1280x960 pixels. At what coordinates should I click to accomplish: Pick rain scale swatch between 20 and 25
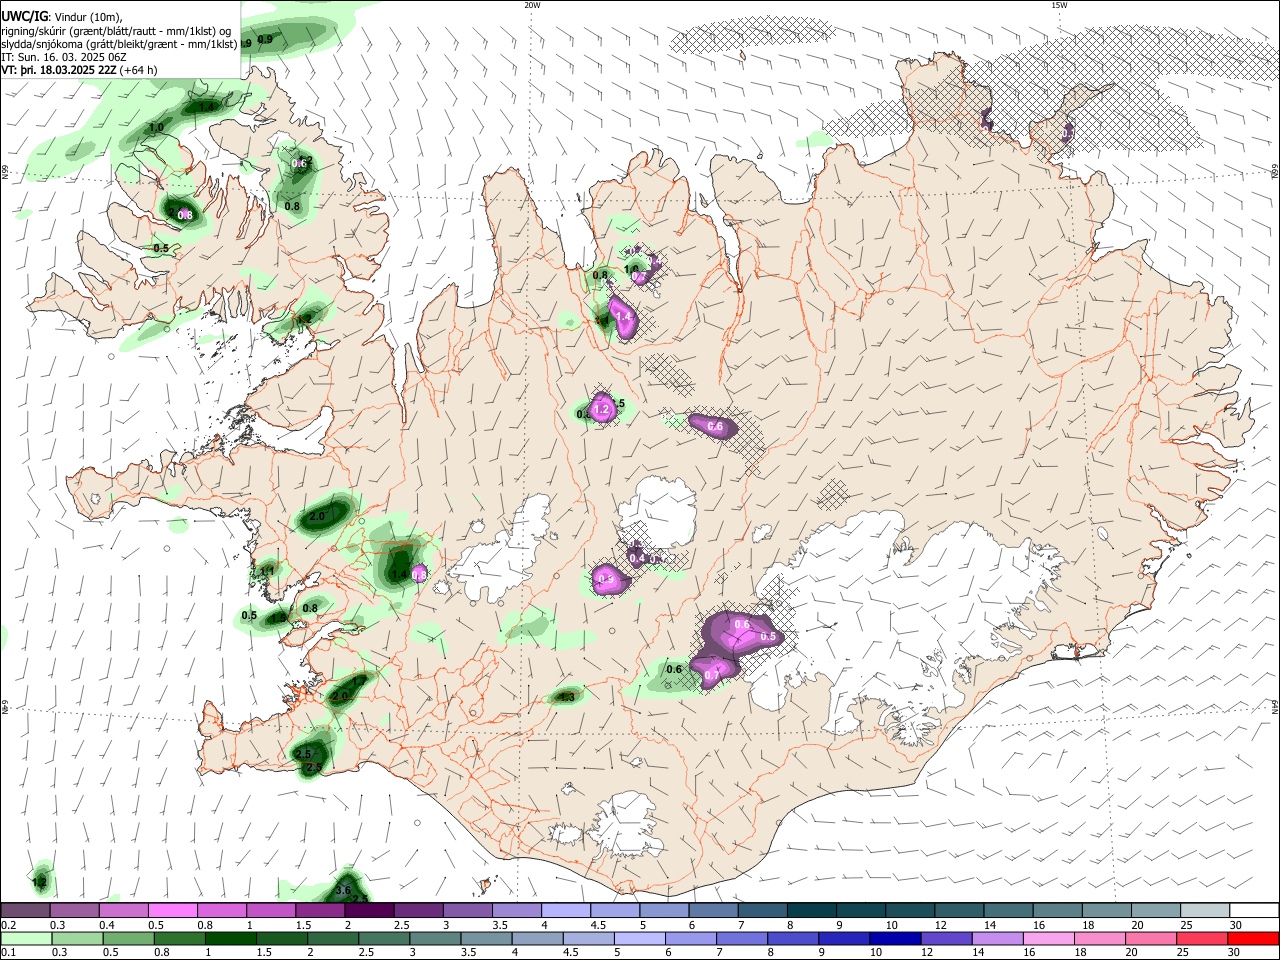coord(1150,938)
